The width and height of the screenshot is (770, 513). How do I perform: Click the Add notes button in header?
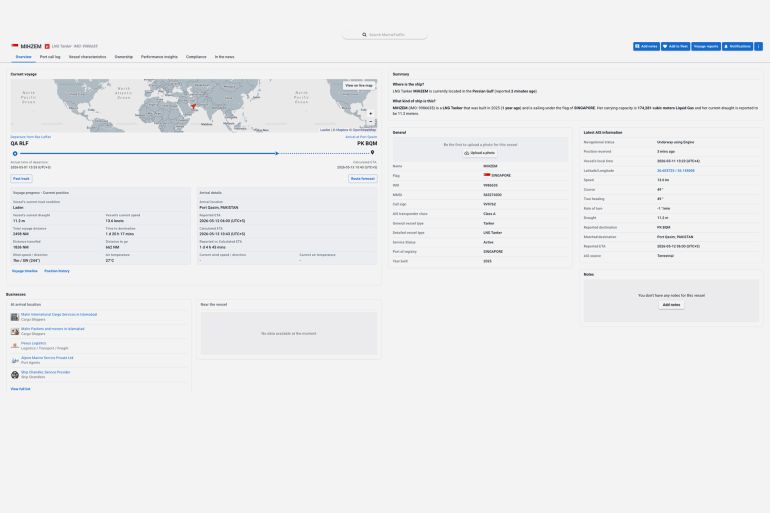click(646, 46)
